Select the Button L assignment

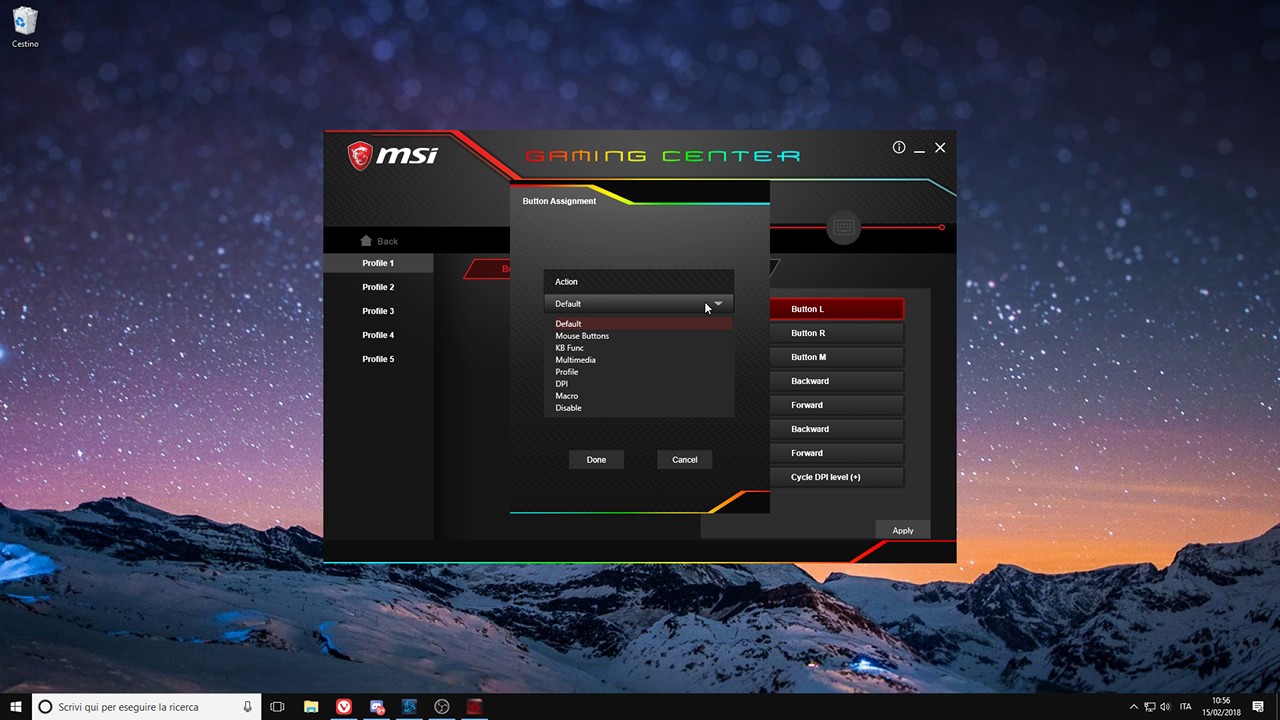pyautogui.click(x=837, y=309)
